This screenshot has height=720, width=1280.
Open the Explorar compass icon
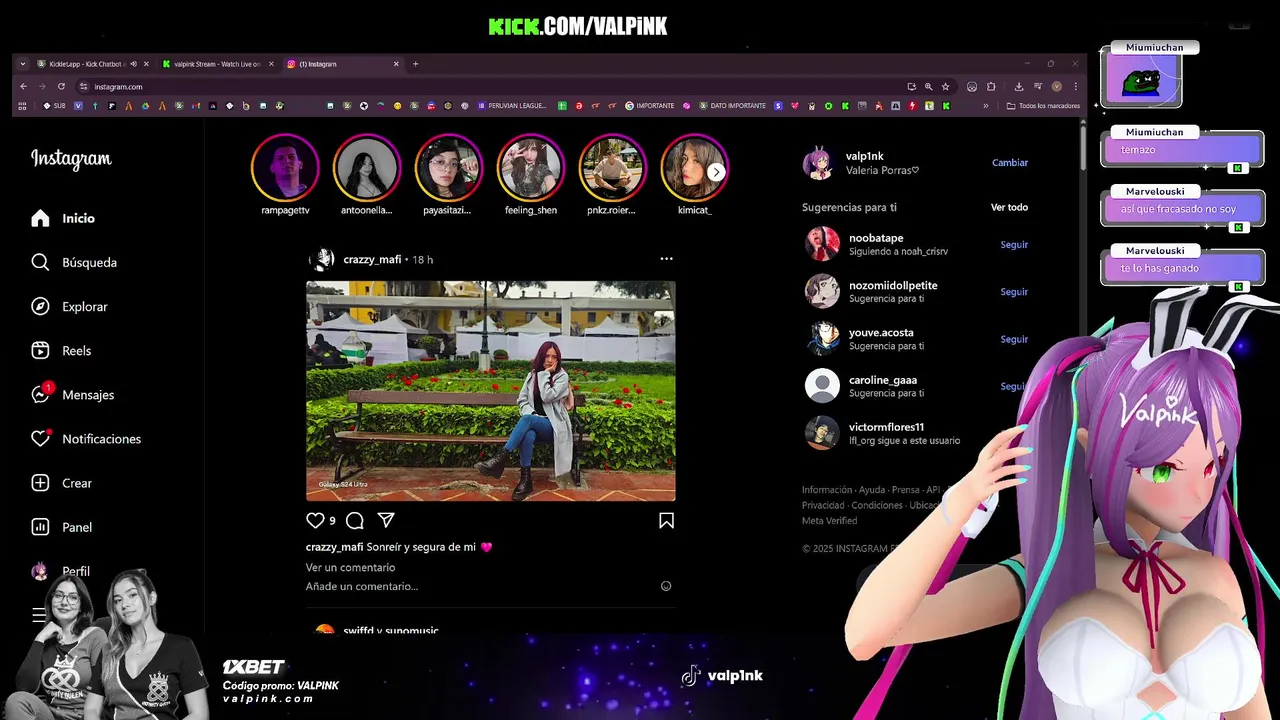40,306
